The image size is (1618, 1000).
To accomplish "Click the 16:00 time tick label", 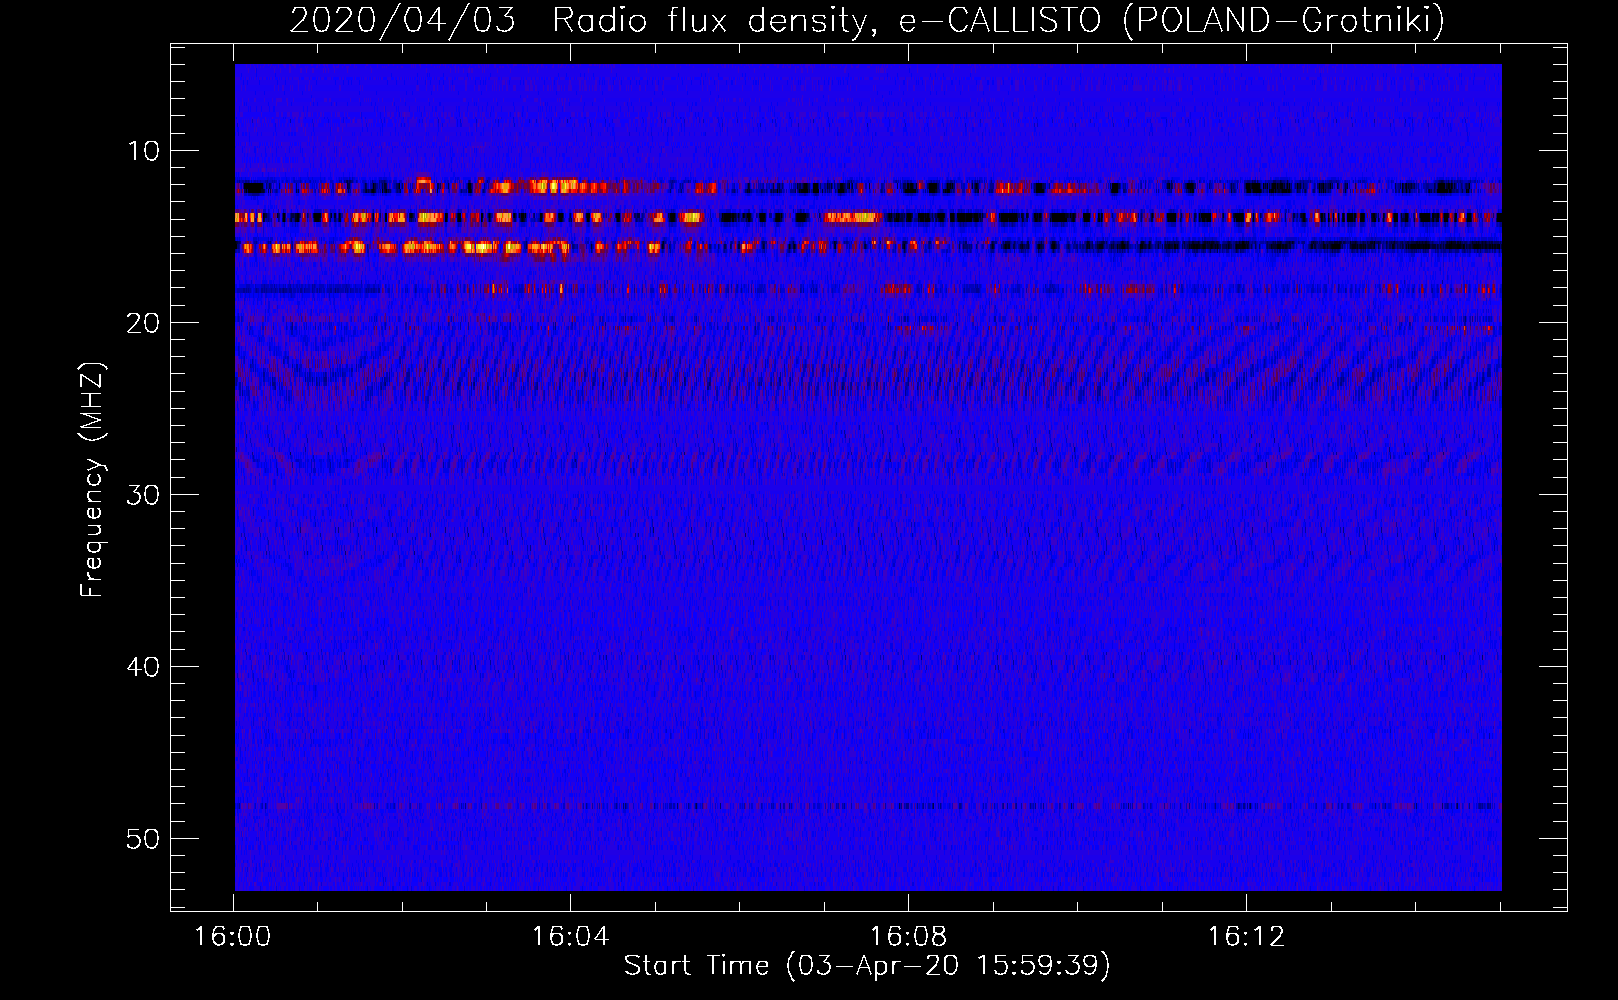I will (233, 937).
